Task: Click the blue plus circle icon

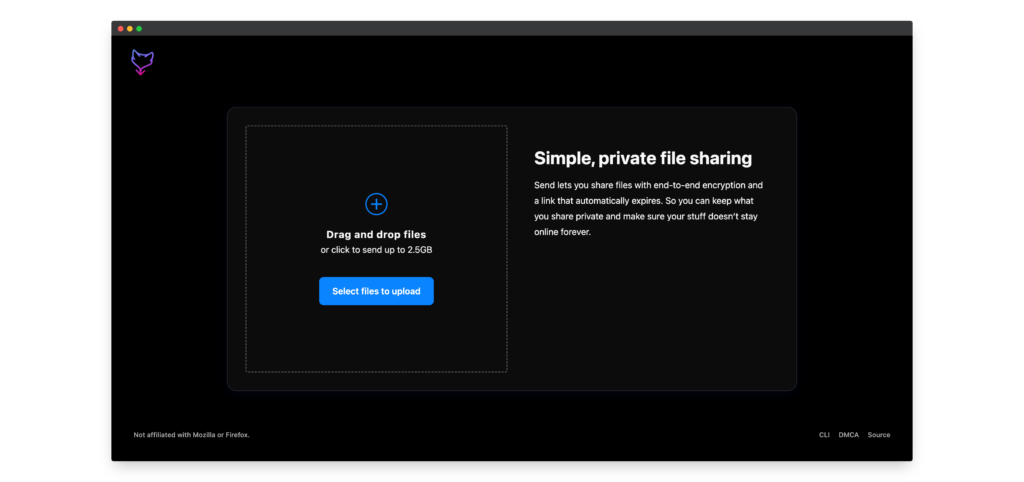Action: (376, 204)
